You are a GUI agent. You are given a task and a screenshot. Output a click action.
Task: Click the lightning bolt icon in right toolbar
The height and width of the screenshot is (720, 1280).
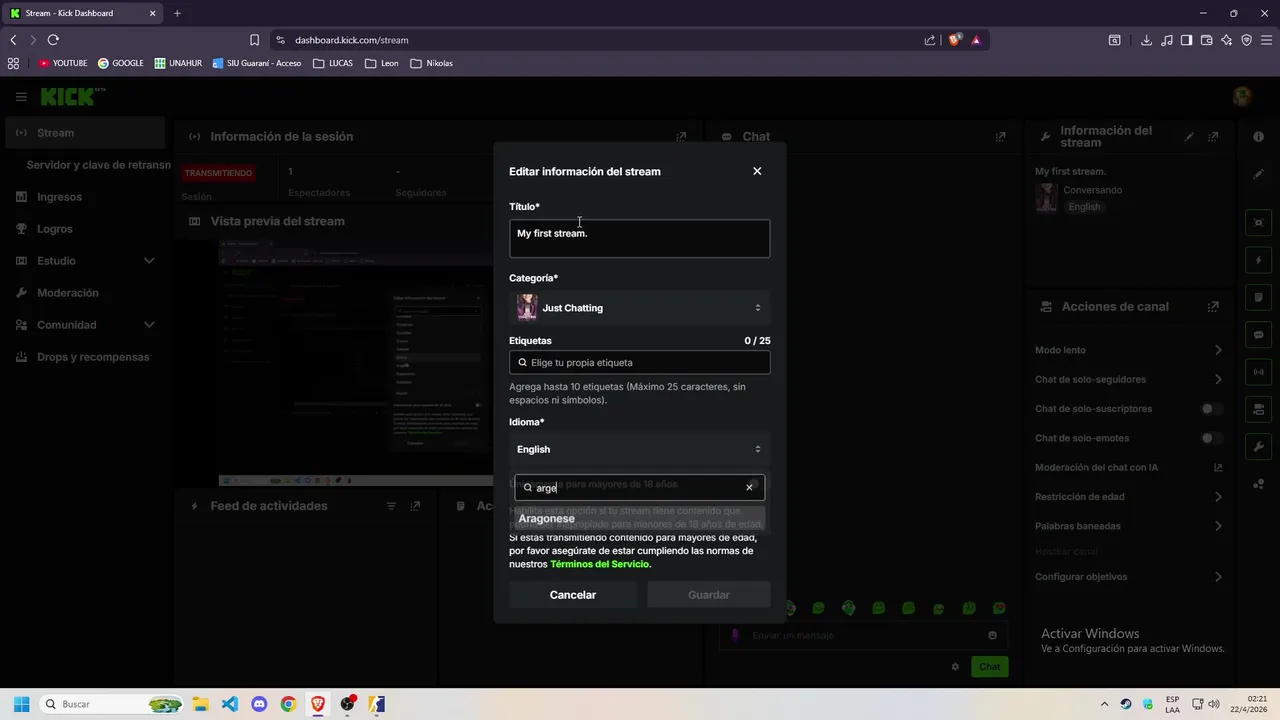(x=1259, y=260)
